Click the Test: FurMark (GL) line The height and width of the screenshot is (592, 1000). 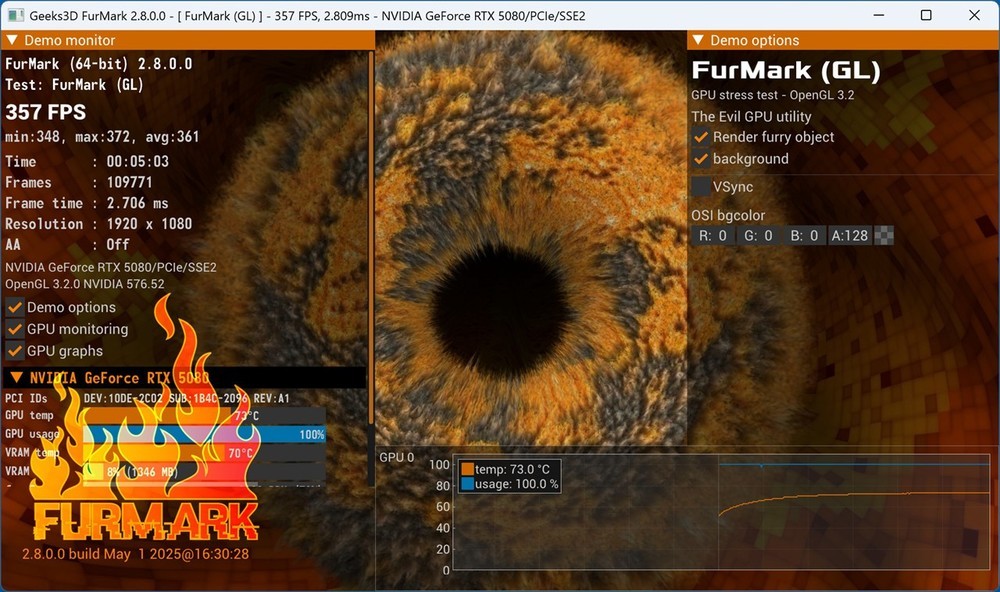[74, 85]
